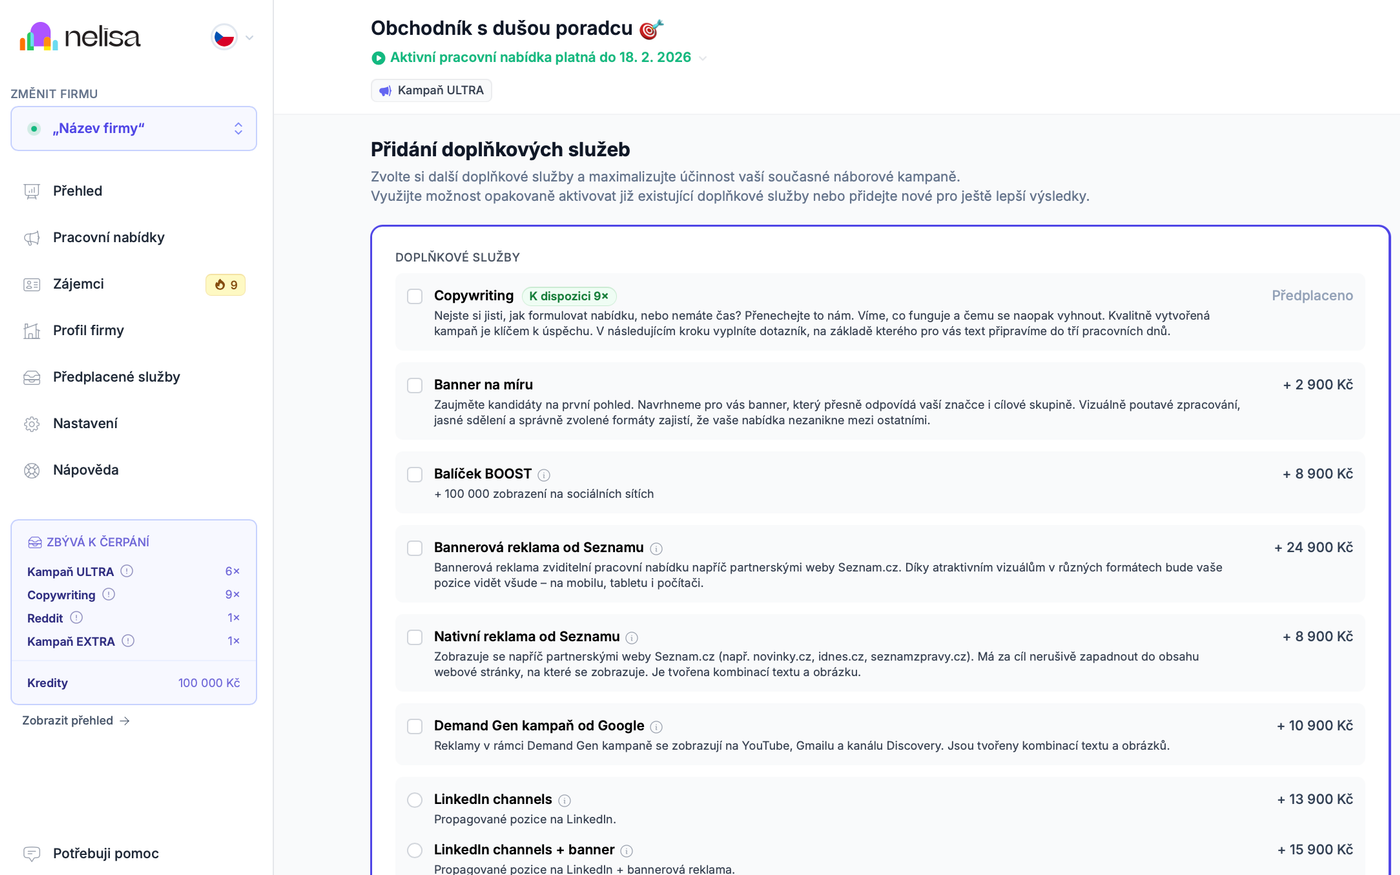Click Potřebuji pomoc at the bottom
Viewport: 1400px width, 875px height.
105,853
